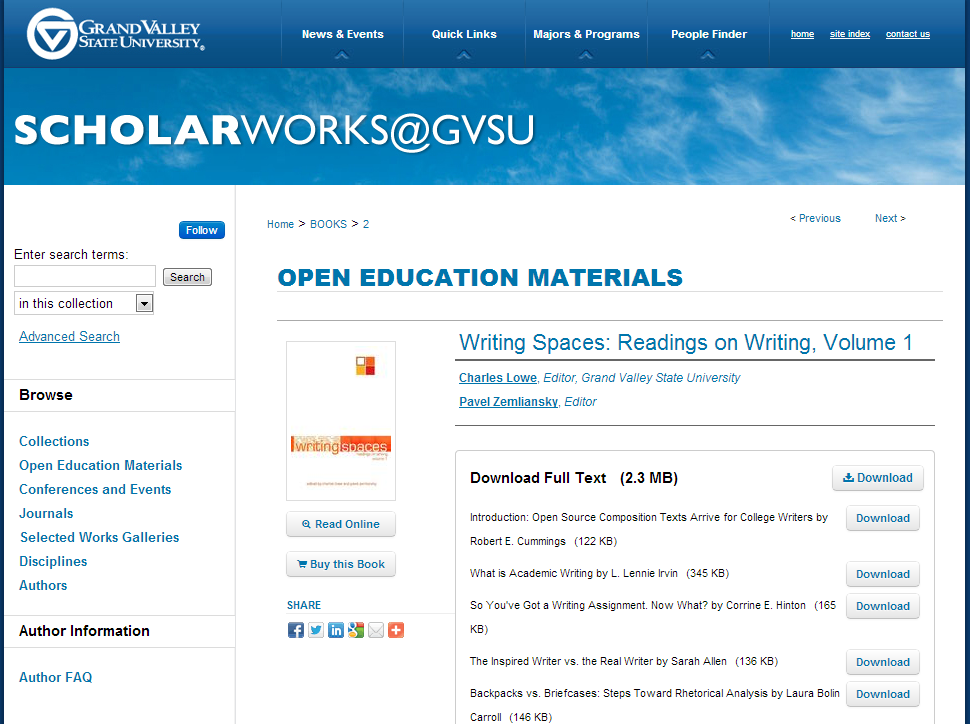
Task: Go to Home breadcrumb
Action: (280, 224)
